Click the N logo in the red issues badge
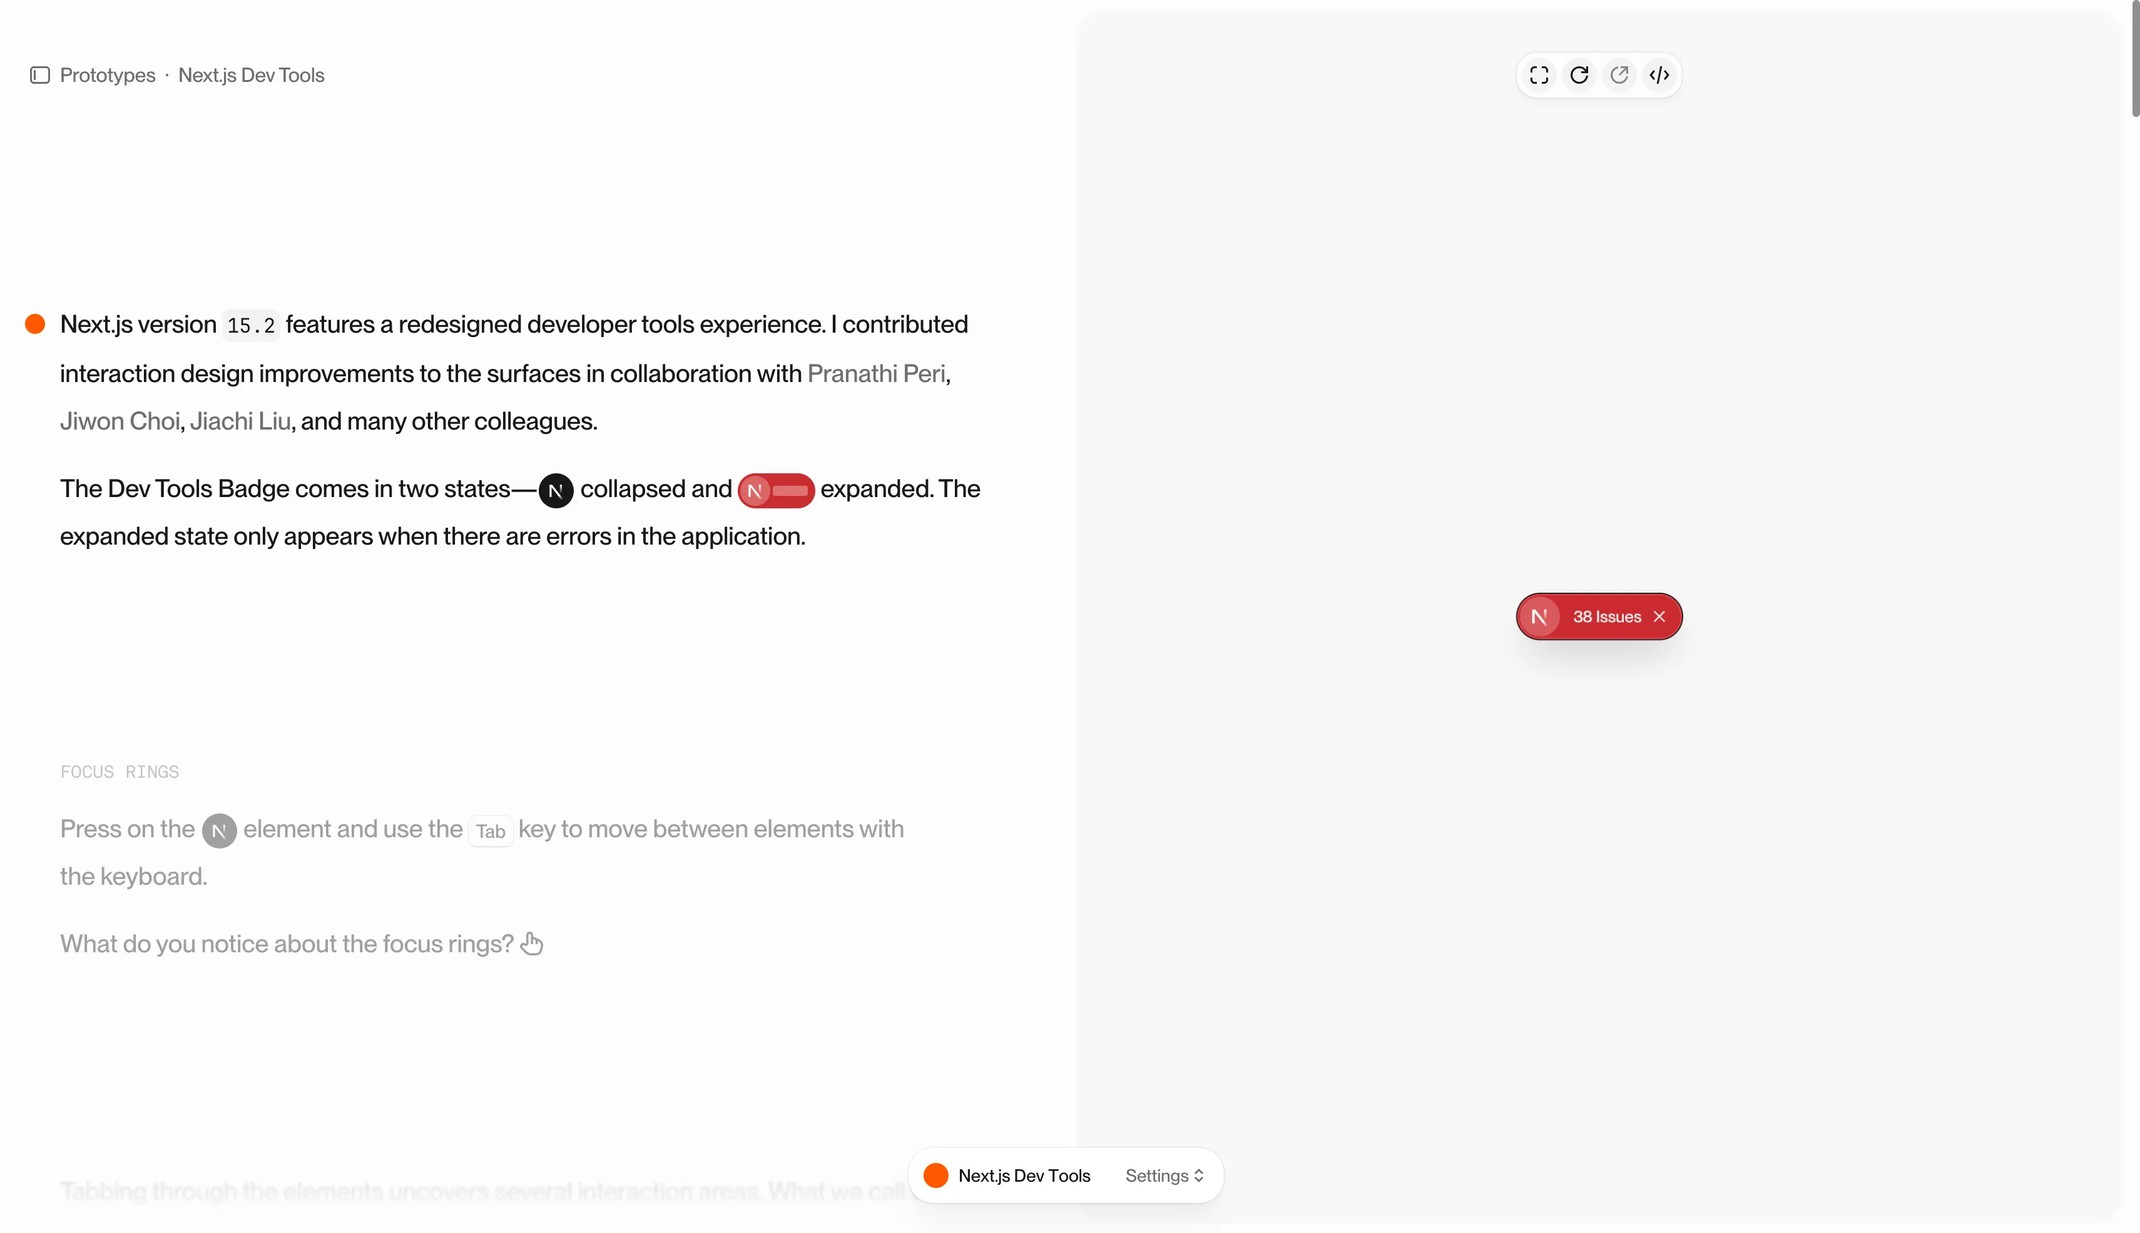The width and height of the screenshot is (2140, 1233). (1540, 617)
